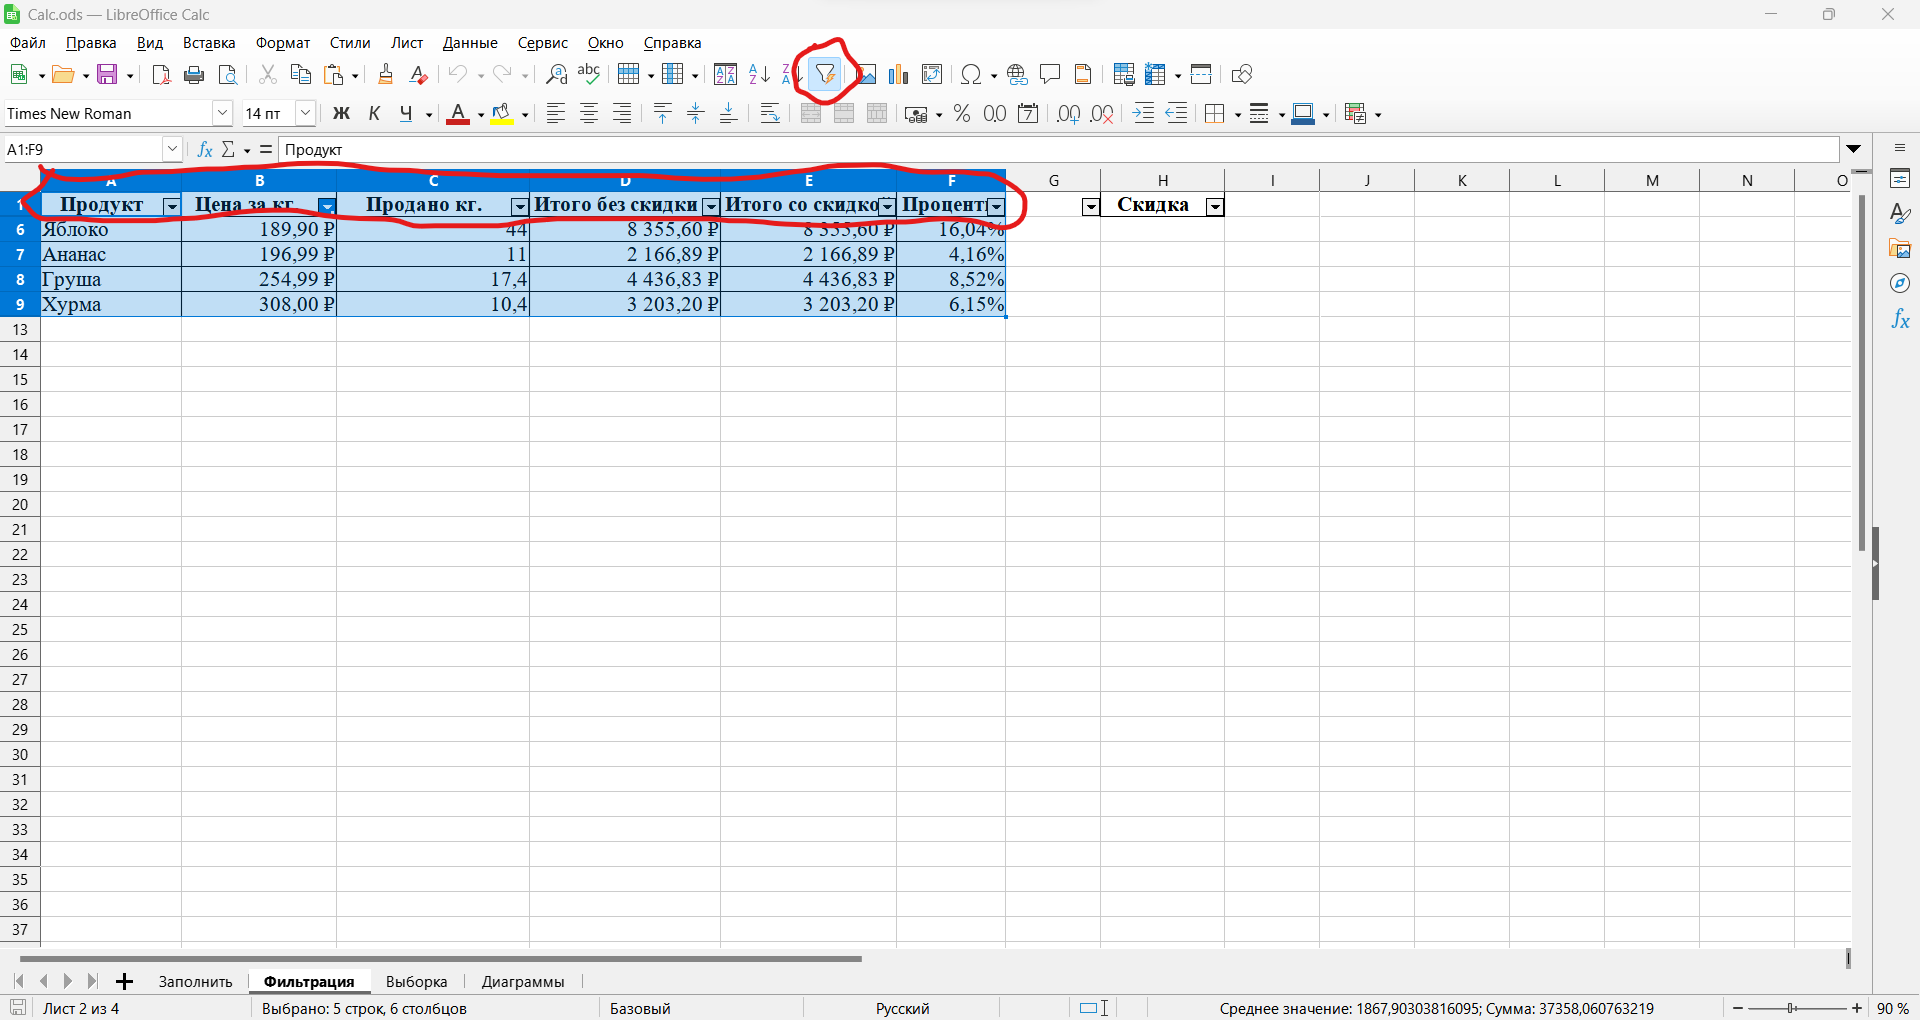Toggle Italic (К) formatting
The height and width of the screenshot is (1020, 1920).
tap(374, 113)
